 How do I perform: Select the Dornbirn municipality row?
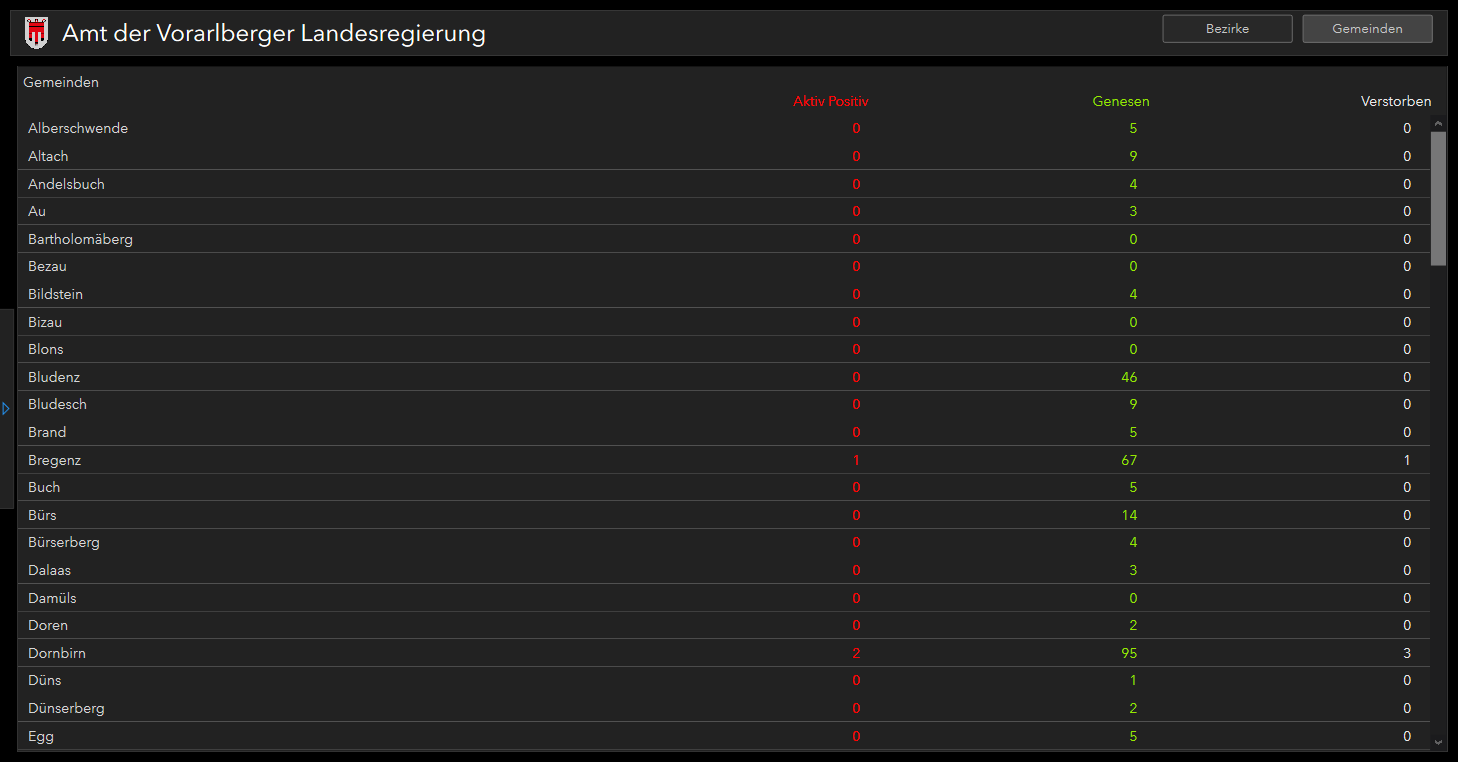[725, 653]
